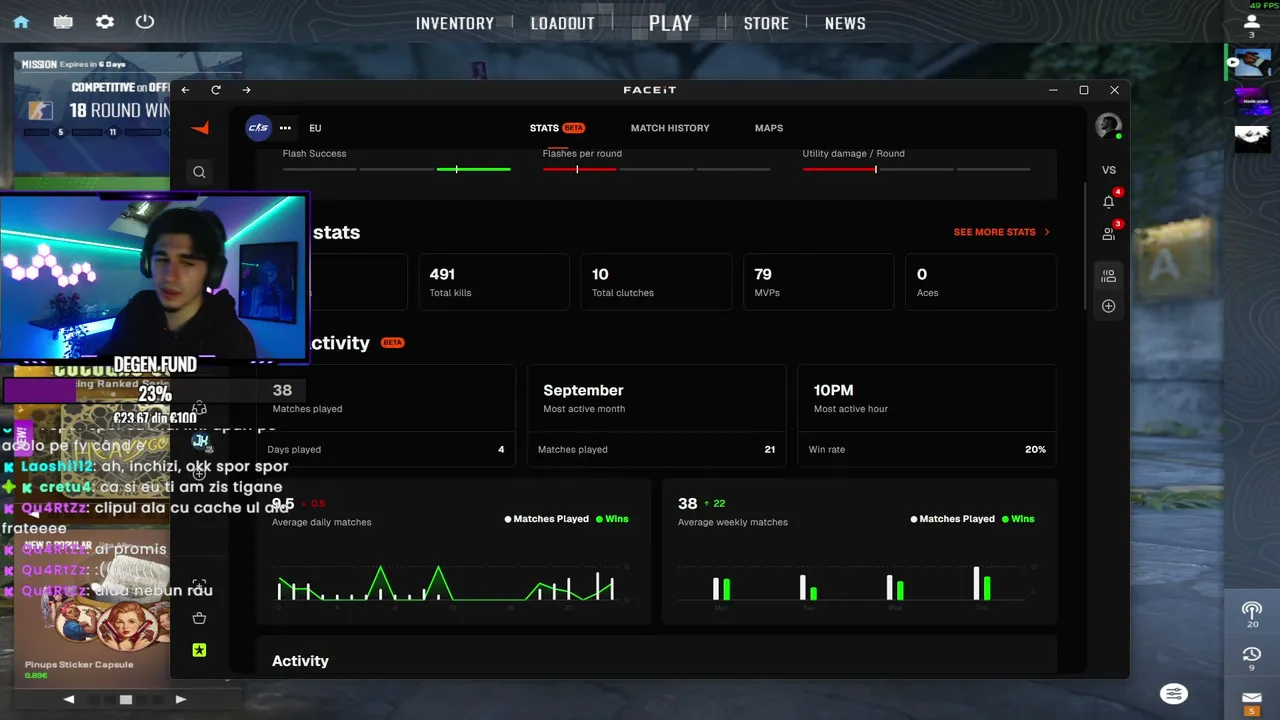This screenshot has width=1280, height=720.
Task: Click the orange FACEIT logo in sidebar
Action: coord(200,128)
